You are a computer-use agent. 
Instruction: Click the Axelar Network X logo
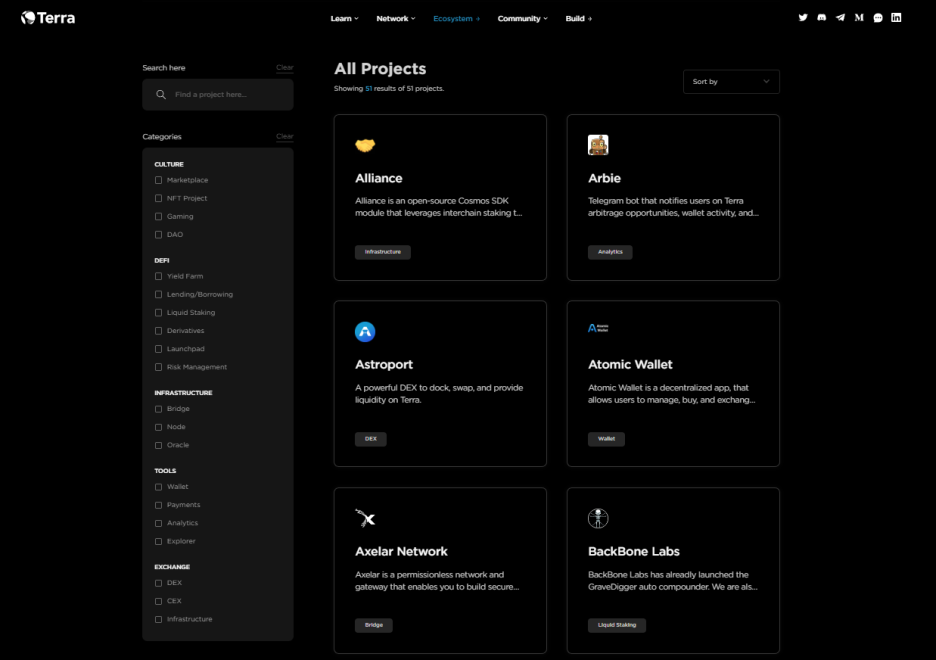click(x=365, y=518)
